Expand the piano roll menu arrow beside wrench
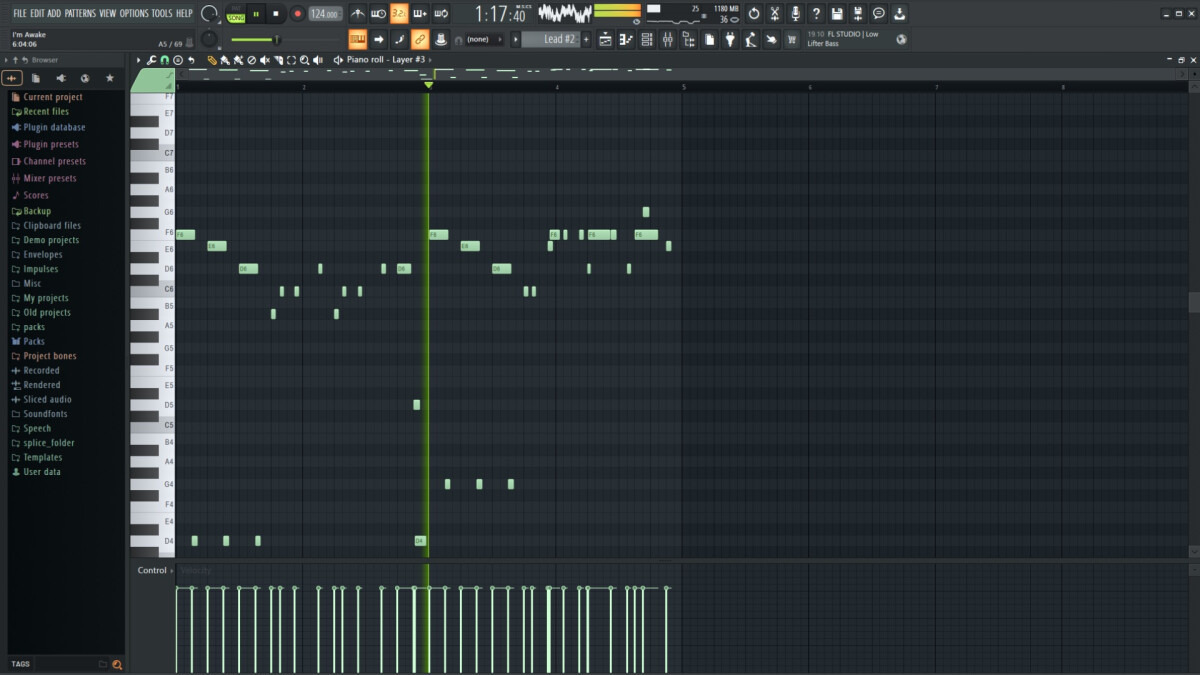Screen dimensions: 1200x675 point(139,60)
